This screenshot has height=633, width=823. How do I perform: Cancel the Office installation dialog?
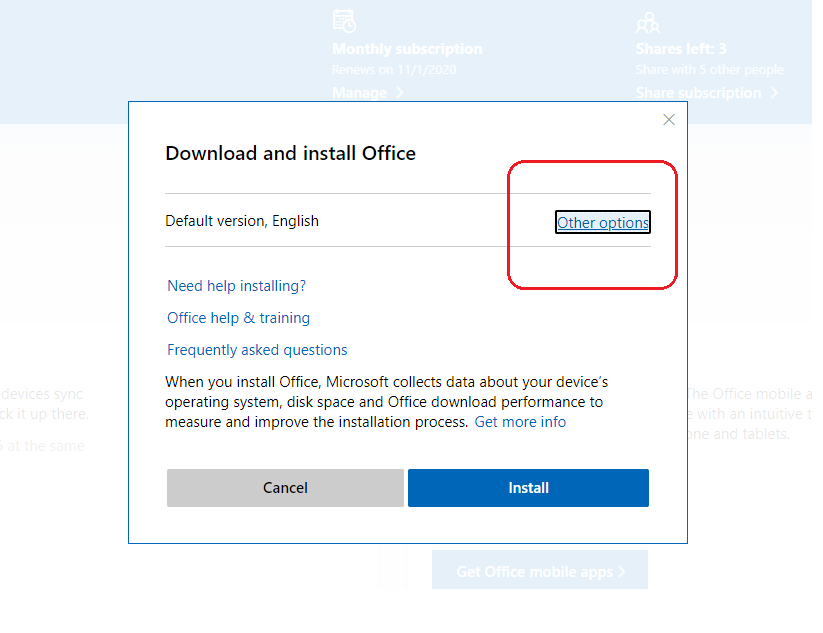[x=285, y=488]
